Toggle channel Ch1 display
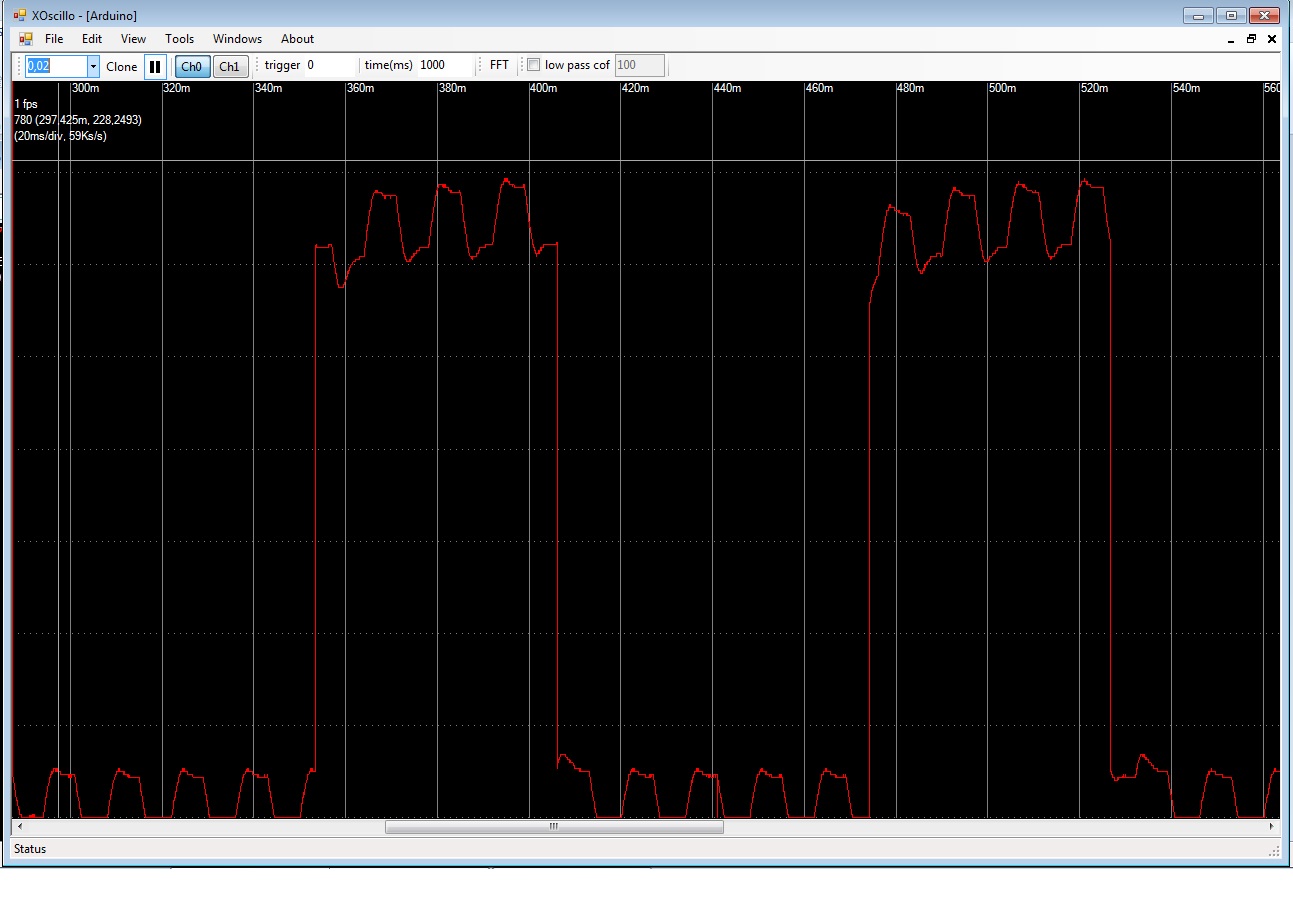The image size is (1293, 900). 229,66
